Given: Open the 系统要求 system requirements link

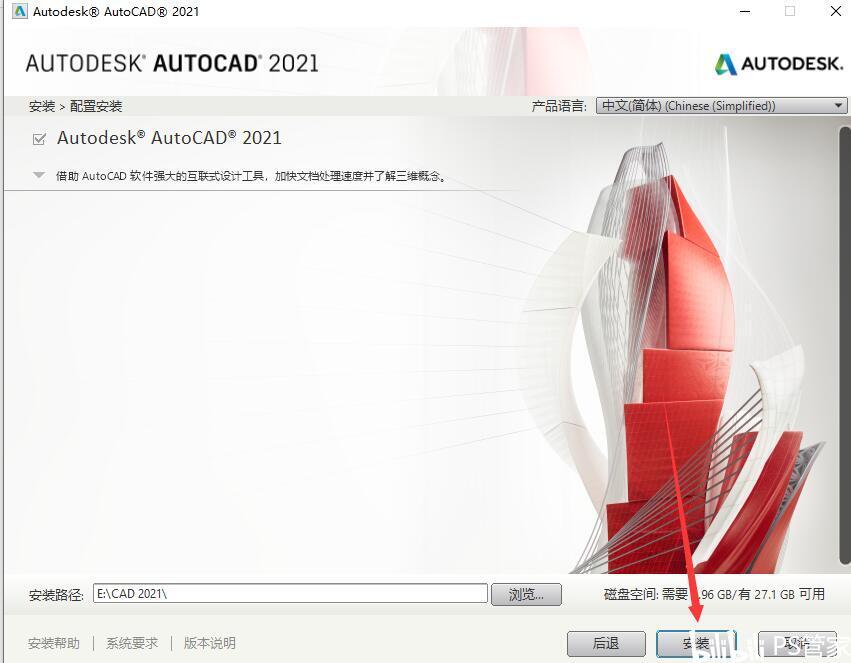Looking at the screenshot, I should click(x=132, y=643).
